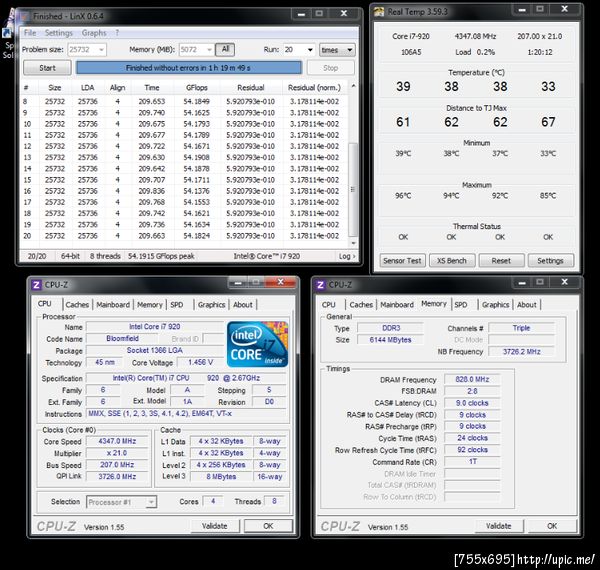Open the Processor #1 selection dropdown
Image resolution: width=600 pixels, height=570 pixels.
(x=152, y=502)
